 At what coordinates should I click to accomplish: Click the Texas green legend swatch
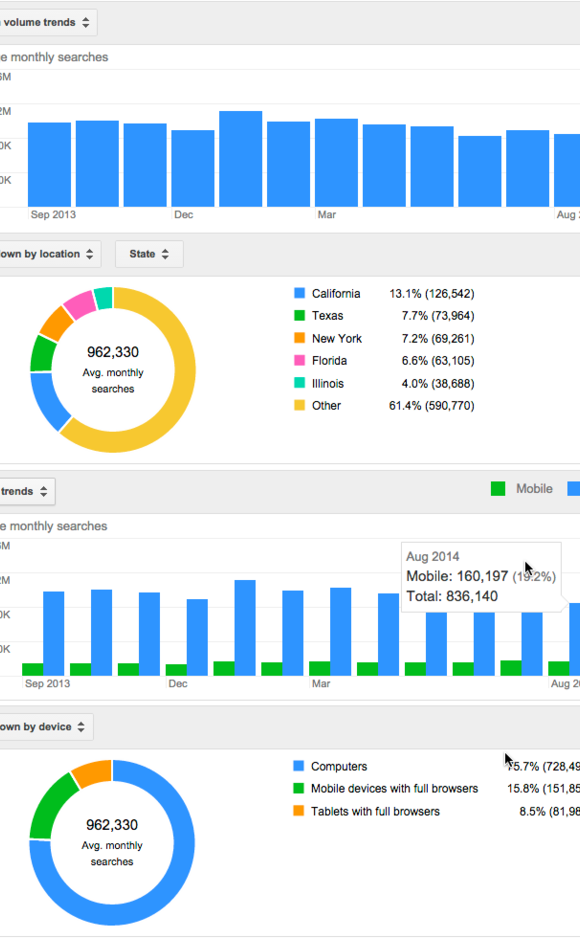click(300, 315)
